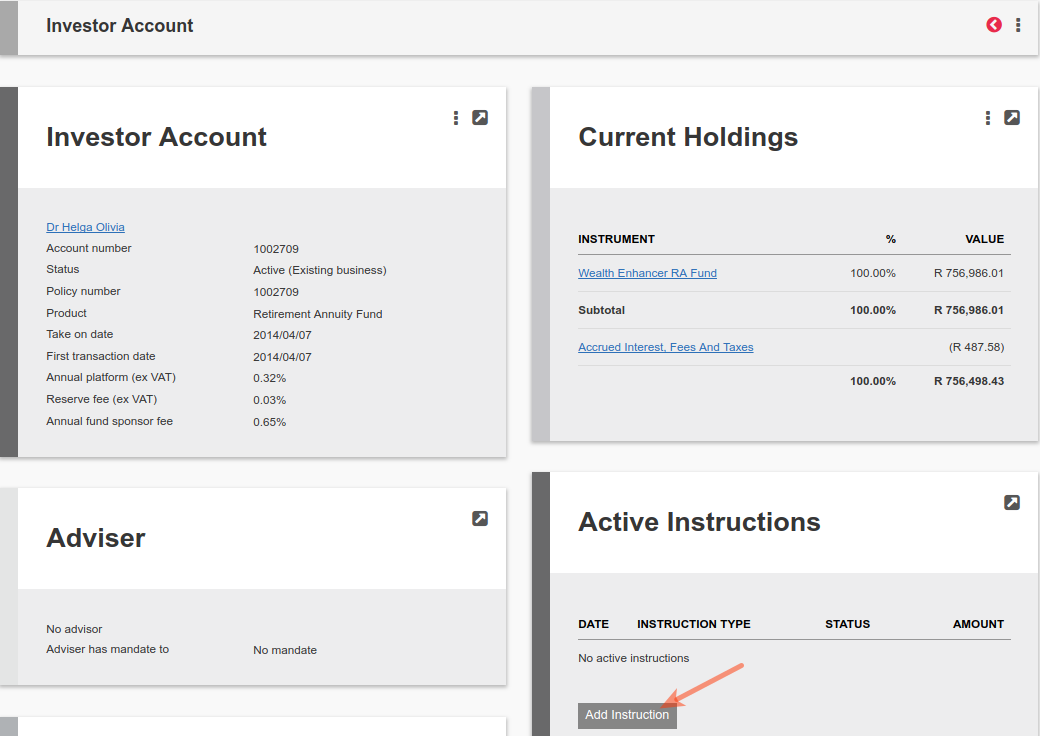Open Dr Helga Olivia investor link

coord(86,227)
